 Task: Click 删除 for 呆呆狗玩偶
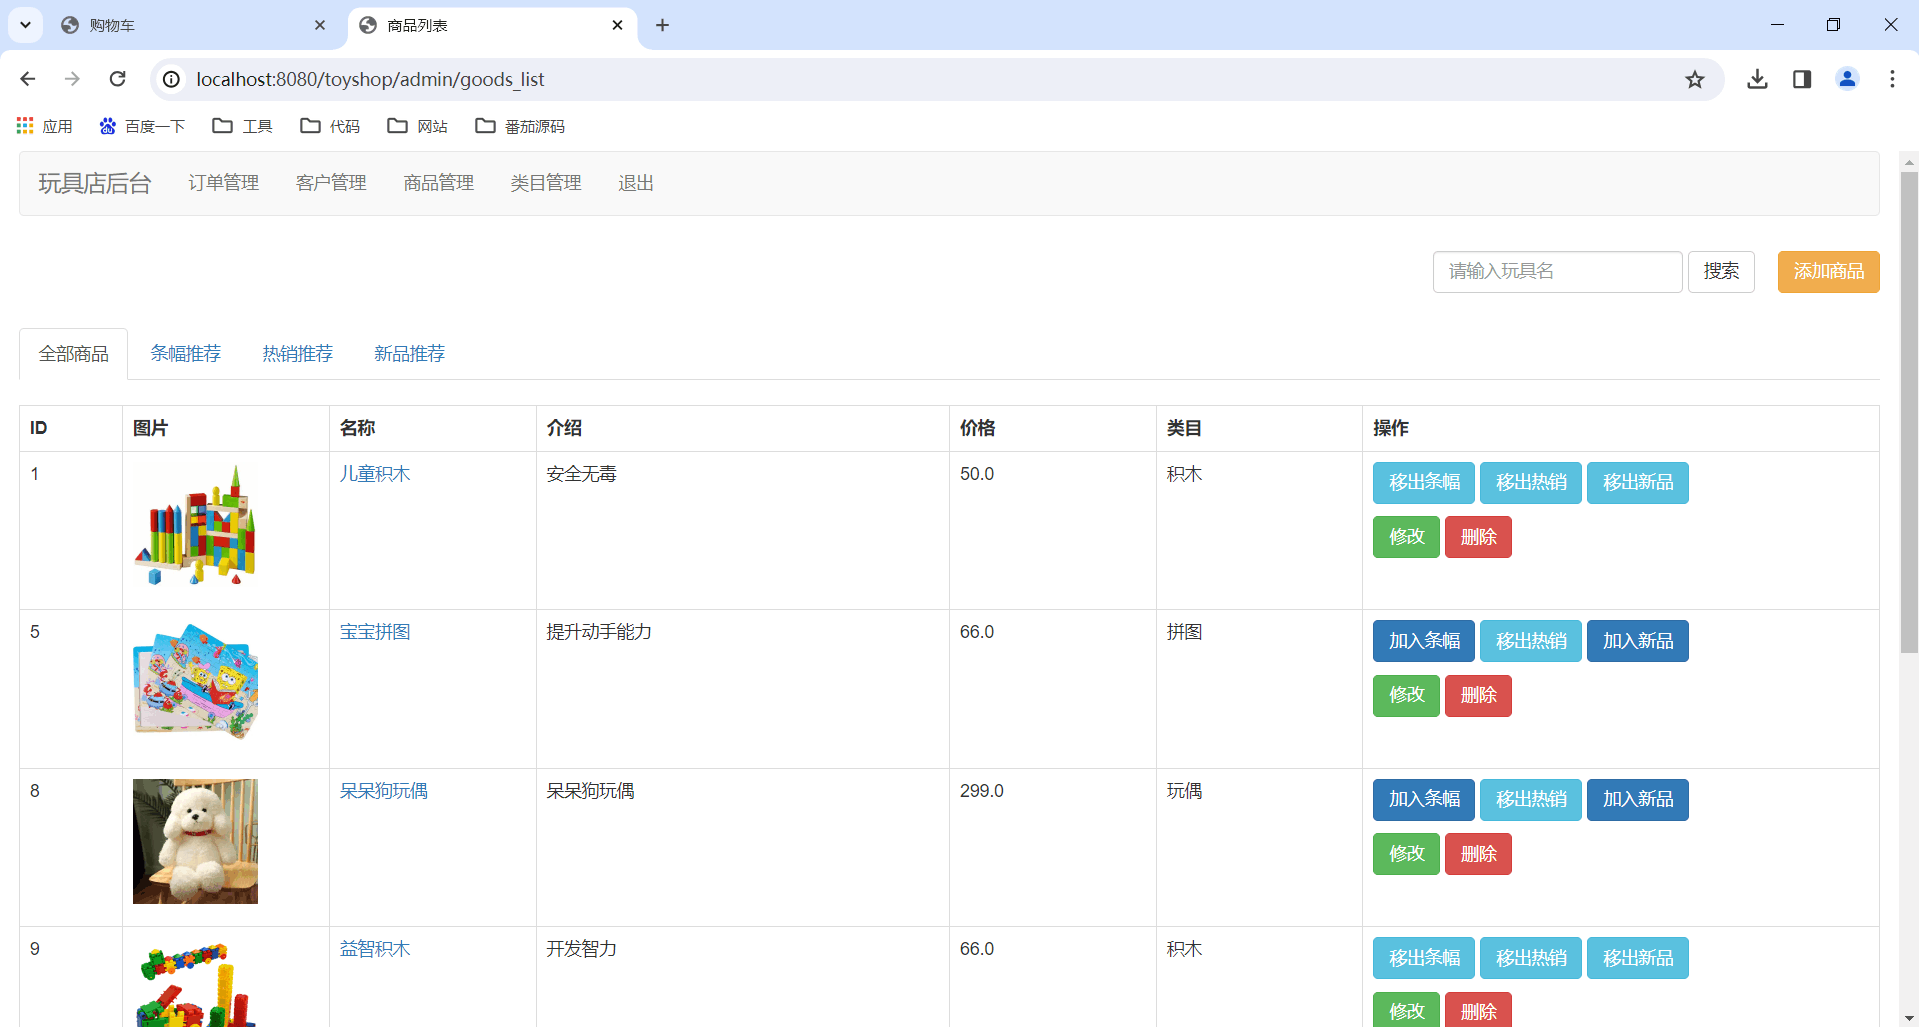tap(1478, 854)
